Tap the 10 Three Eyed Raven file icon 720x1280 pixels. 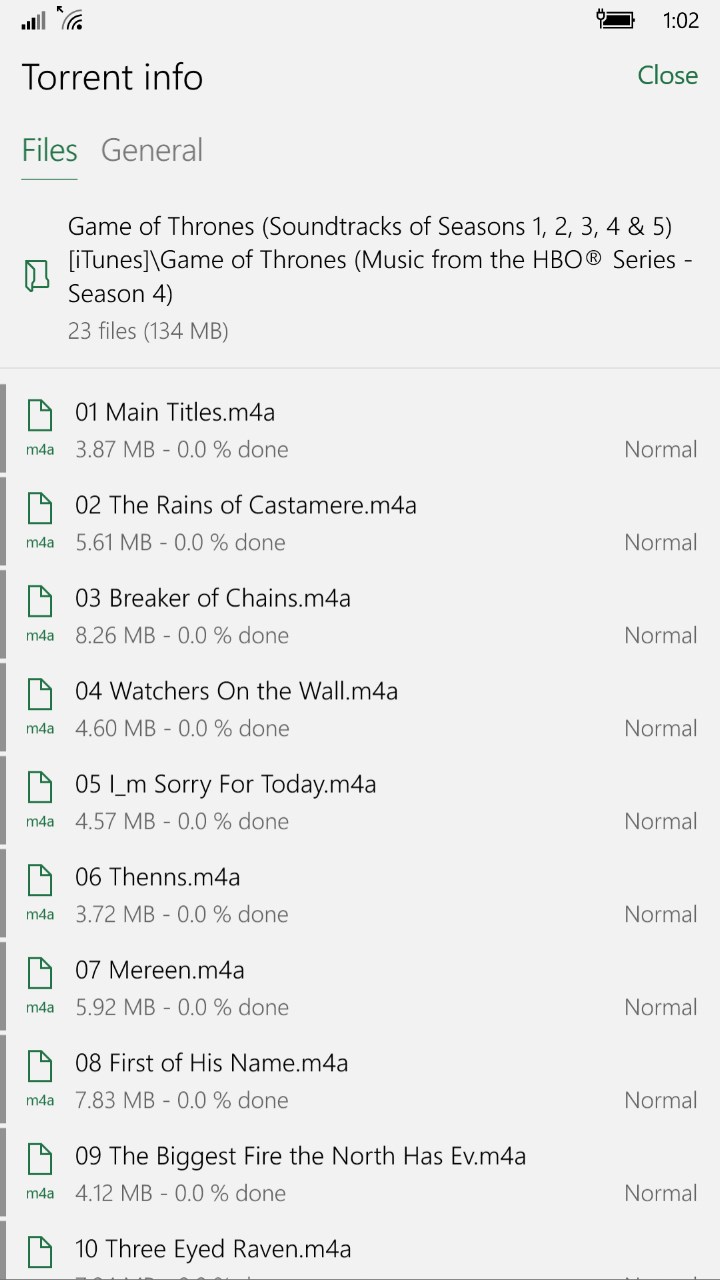point(40,1252)
